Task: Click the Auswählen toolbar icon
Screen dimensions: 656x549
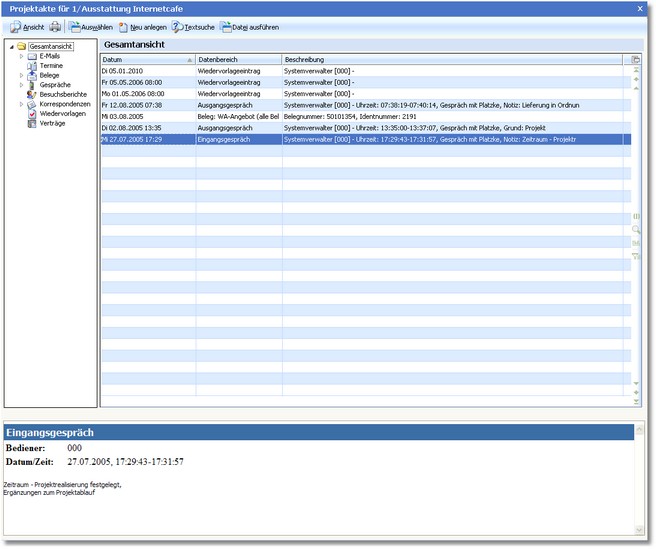Action: tap(91, 27)
